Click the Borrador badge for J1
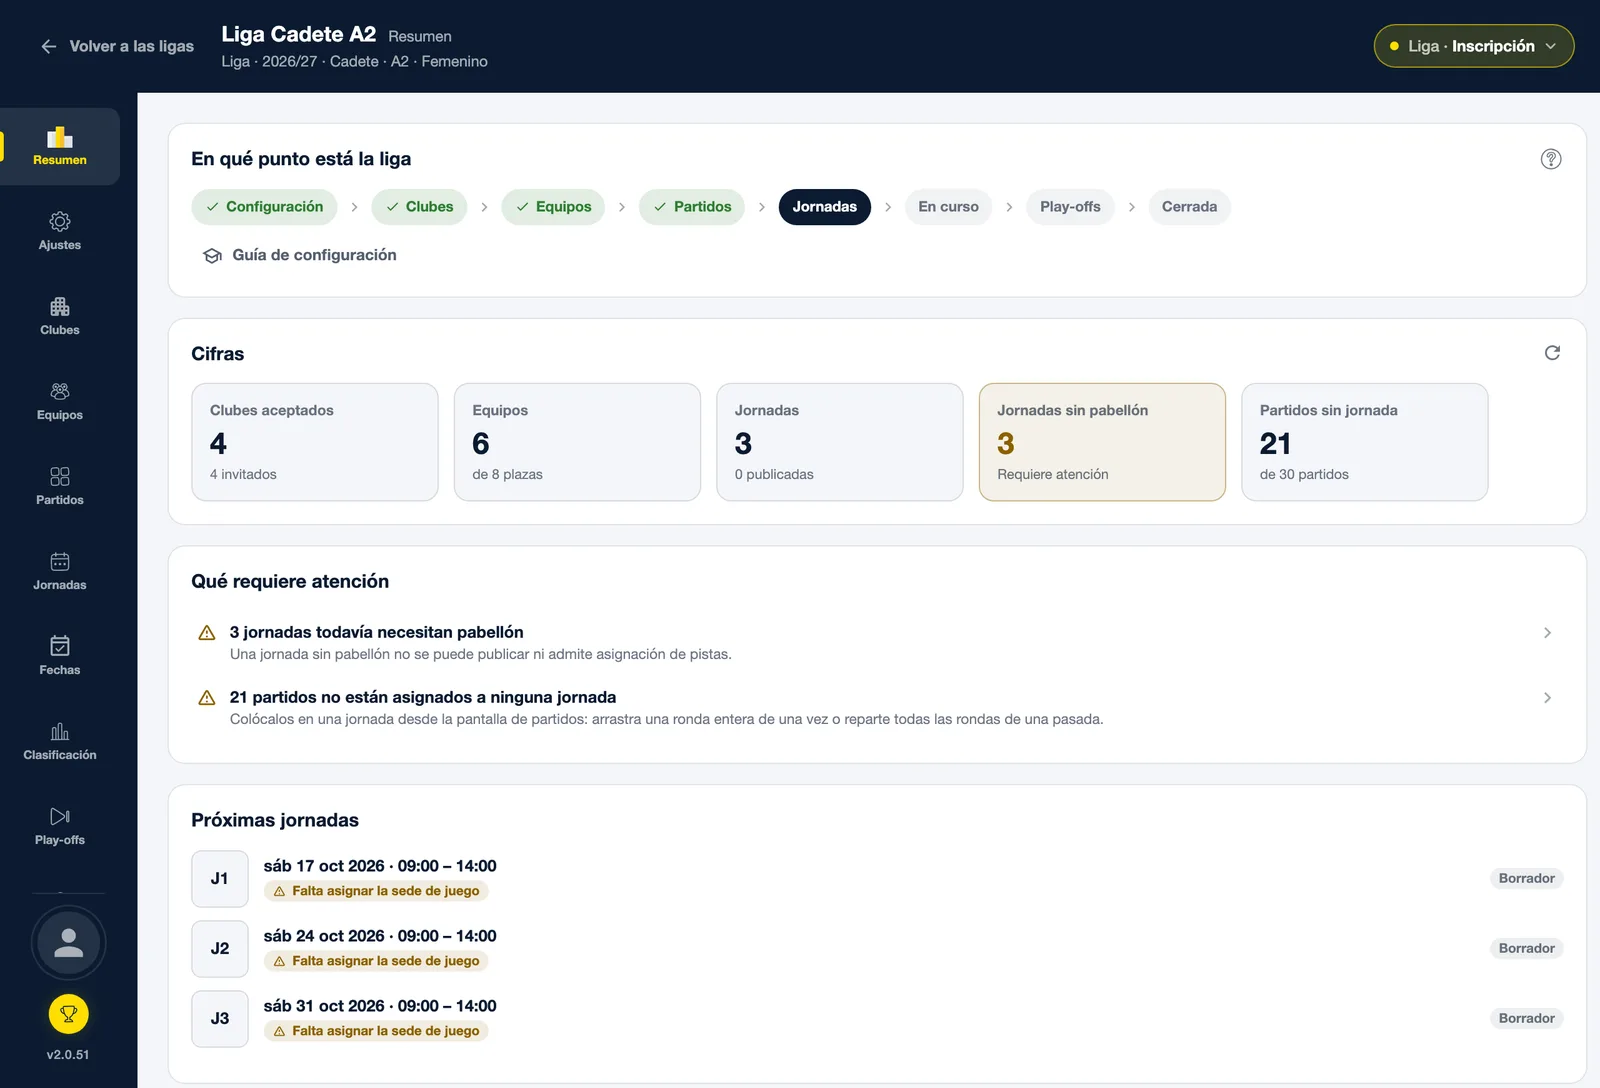This screenshot has height=1088, width=1600. tap(1526, 878)
